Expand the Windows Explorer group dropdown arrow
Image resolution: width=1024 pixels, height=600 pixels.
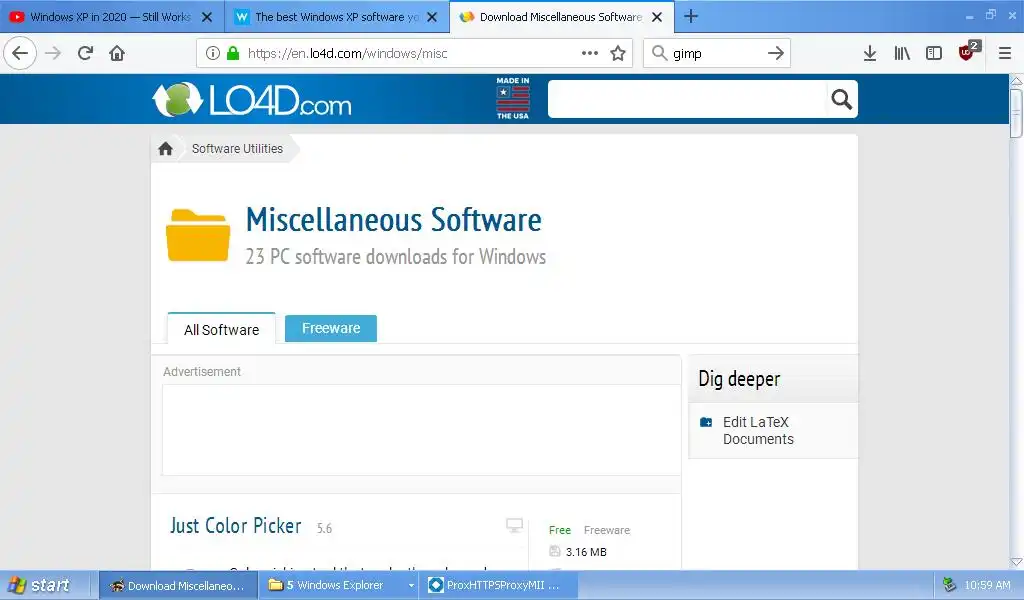(x=411, y=586)
